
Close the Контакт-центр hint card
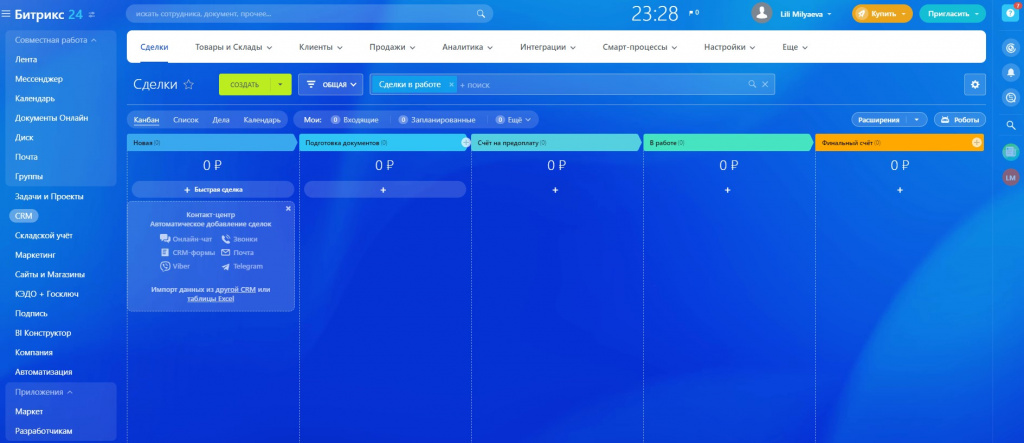(x=288, y=208)
